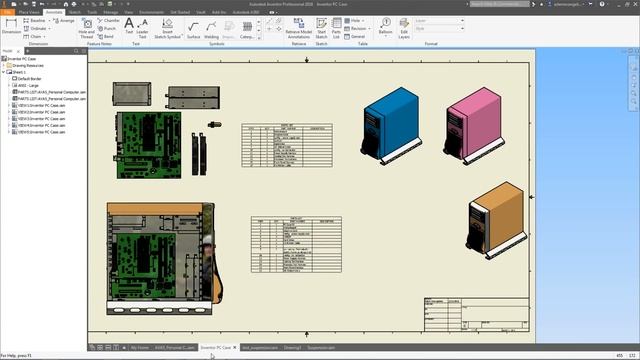Image resolution: width=640 pixels, height=360 pixels.
Task: Switch to the Drawing1 document tab
Action: tap(292, 348)
